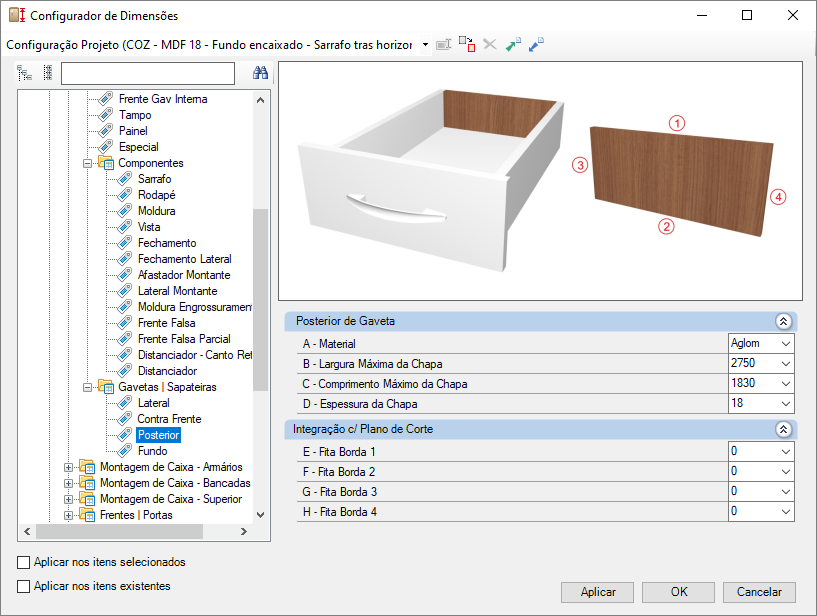The image size is (817, 616).
Task: Select the Lateral Montante tree item
Action: coord(177,291)
